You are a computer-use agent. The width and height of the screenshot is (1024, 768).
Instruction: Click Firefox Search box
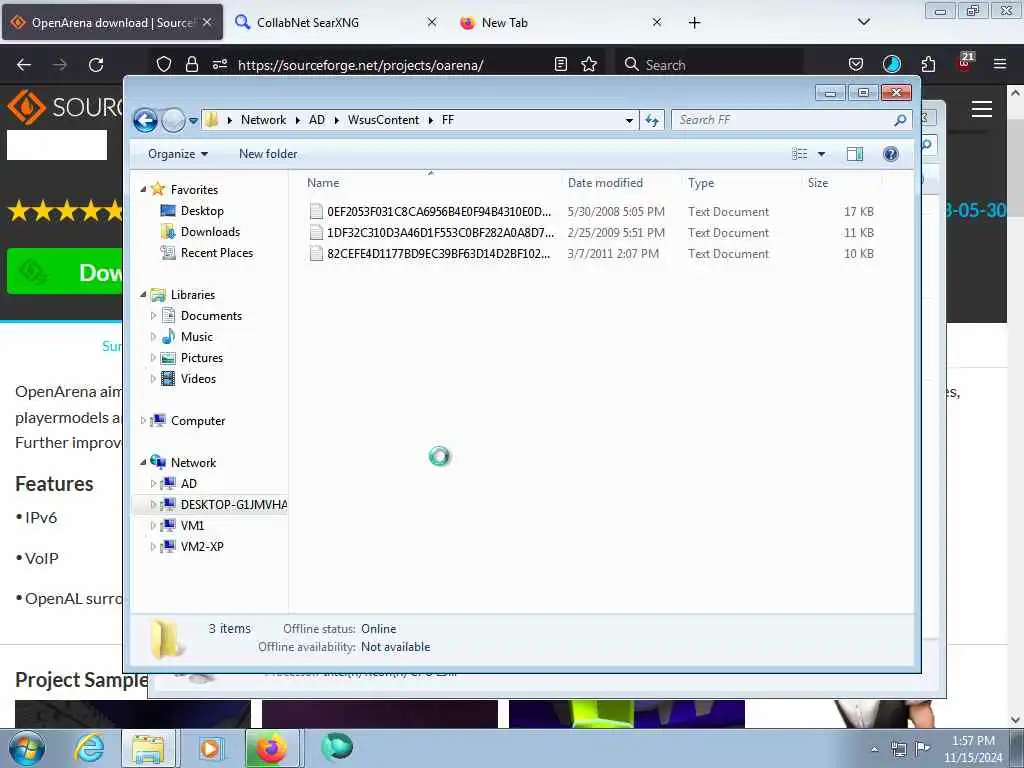(709, 64)
